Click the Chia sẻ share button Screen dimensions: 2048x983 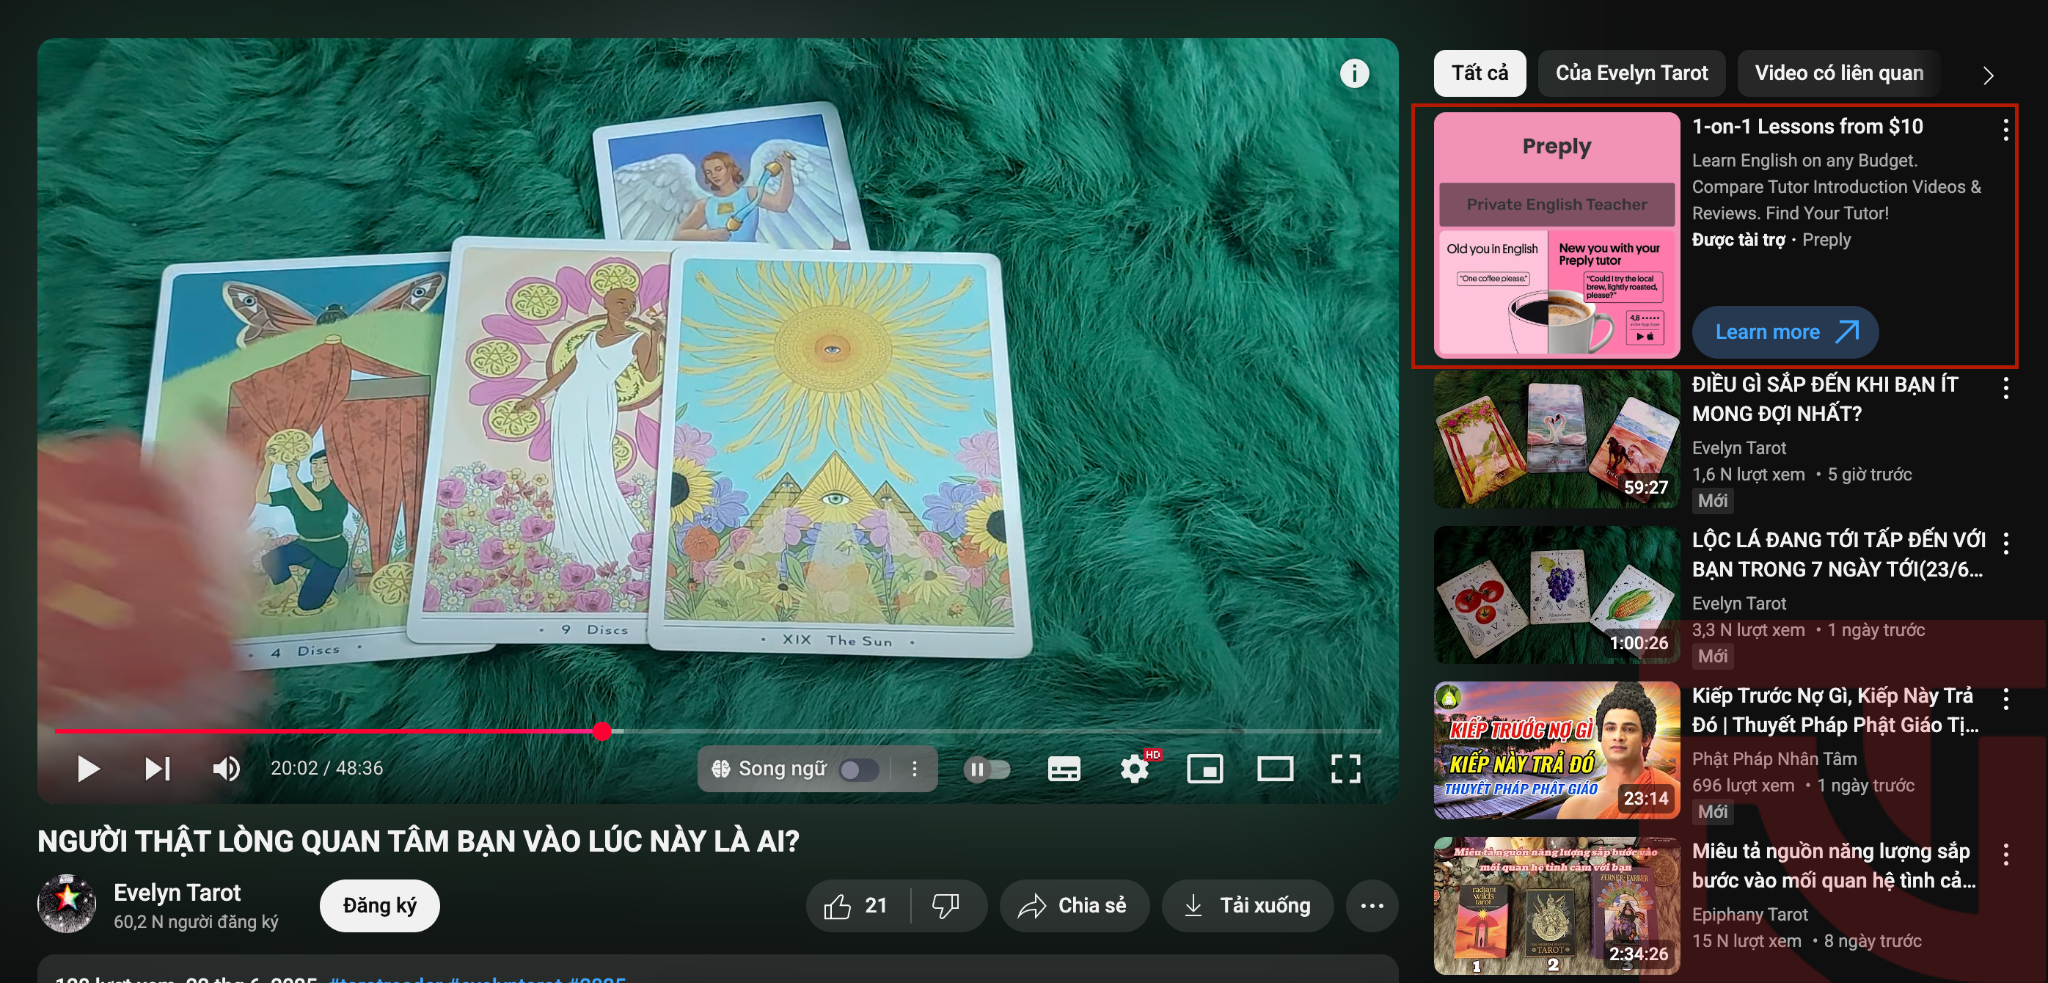pos(1074,906)
